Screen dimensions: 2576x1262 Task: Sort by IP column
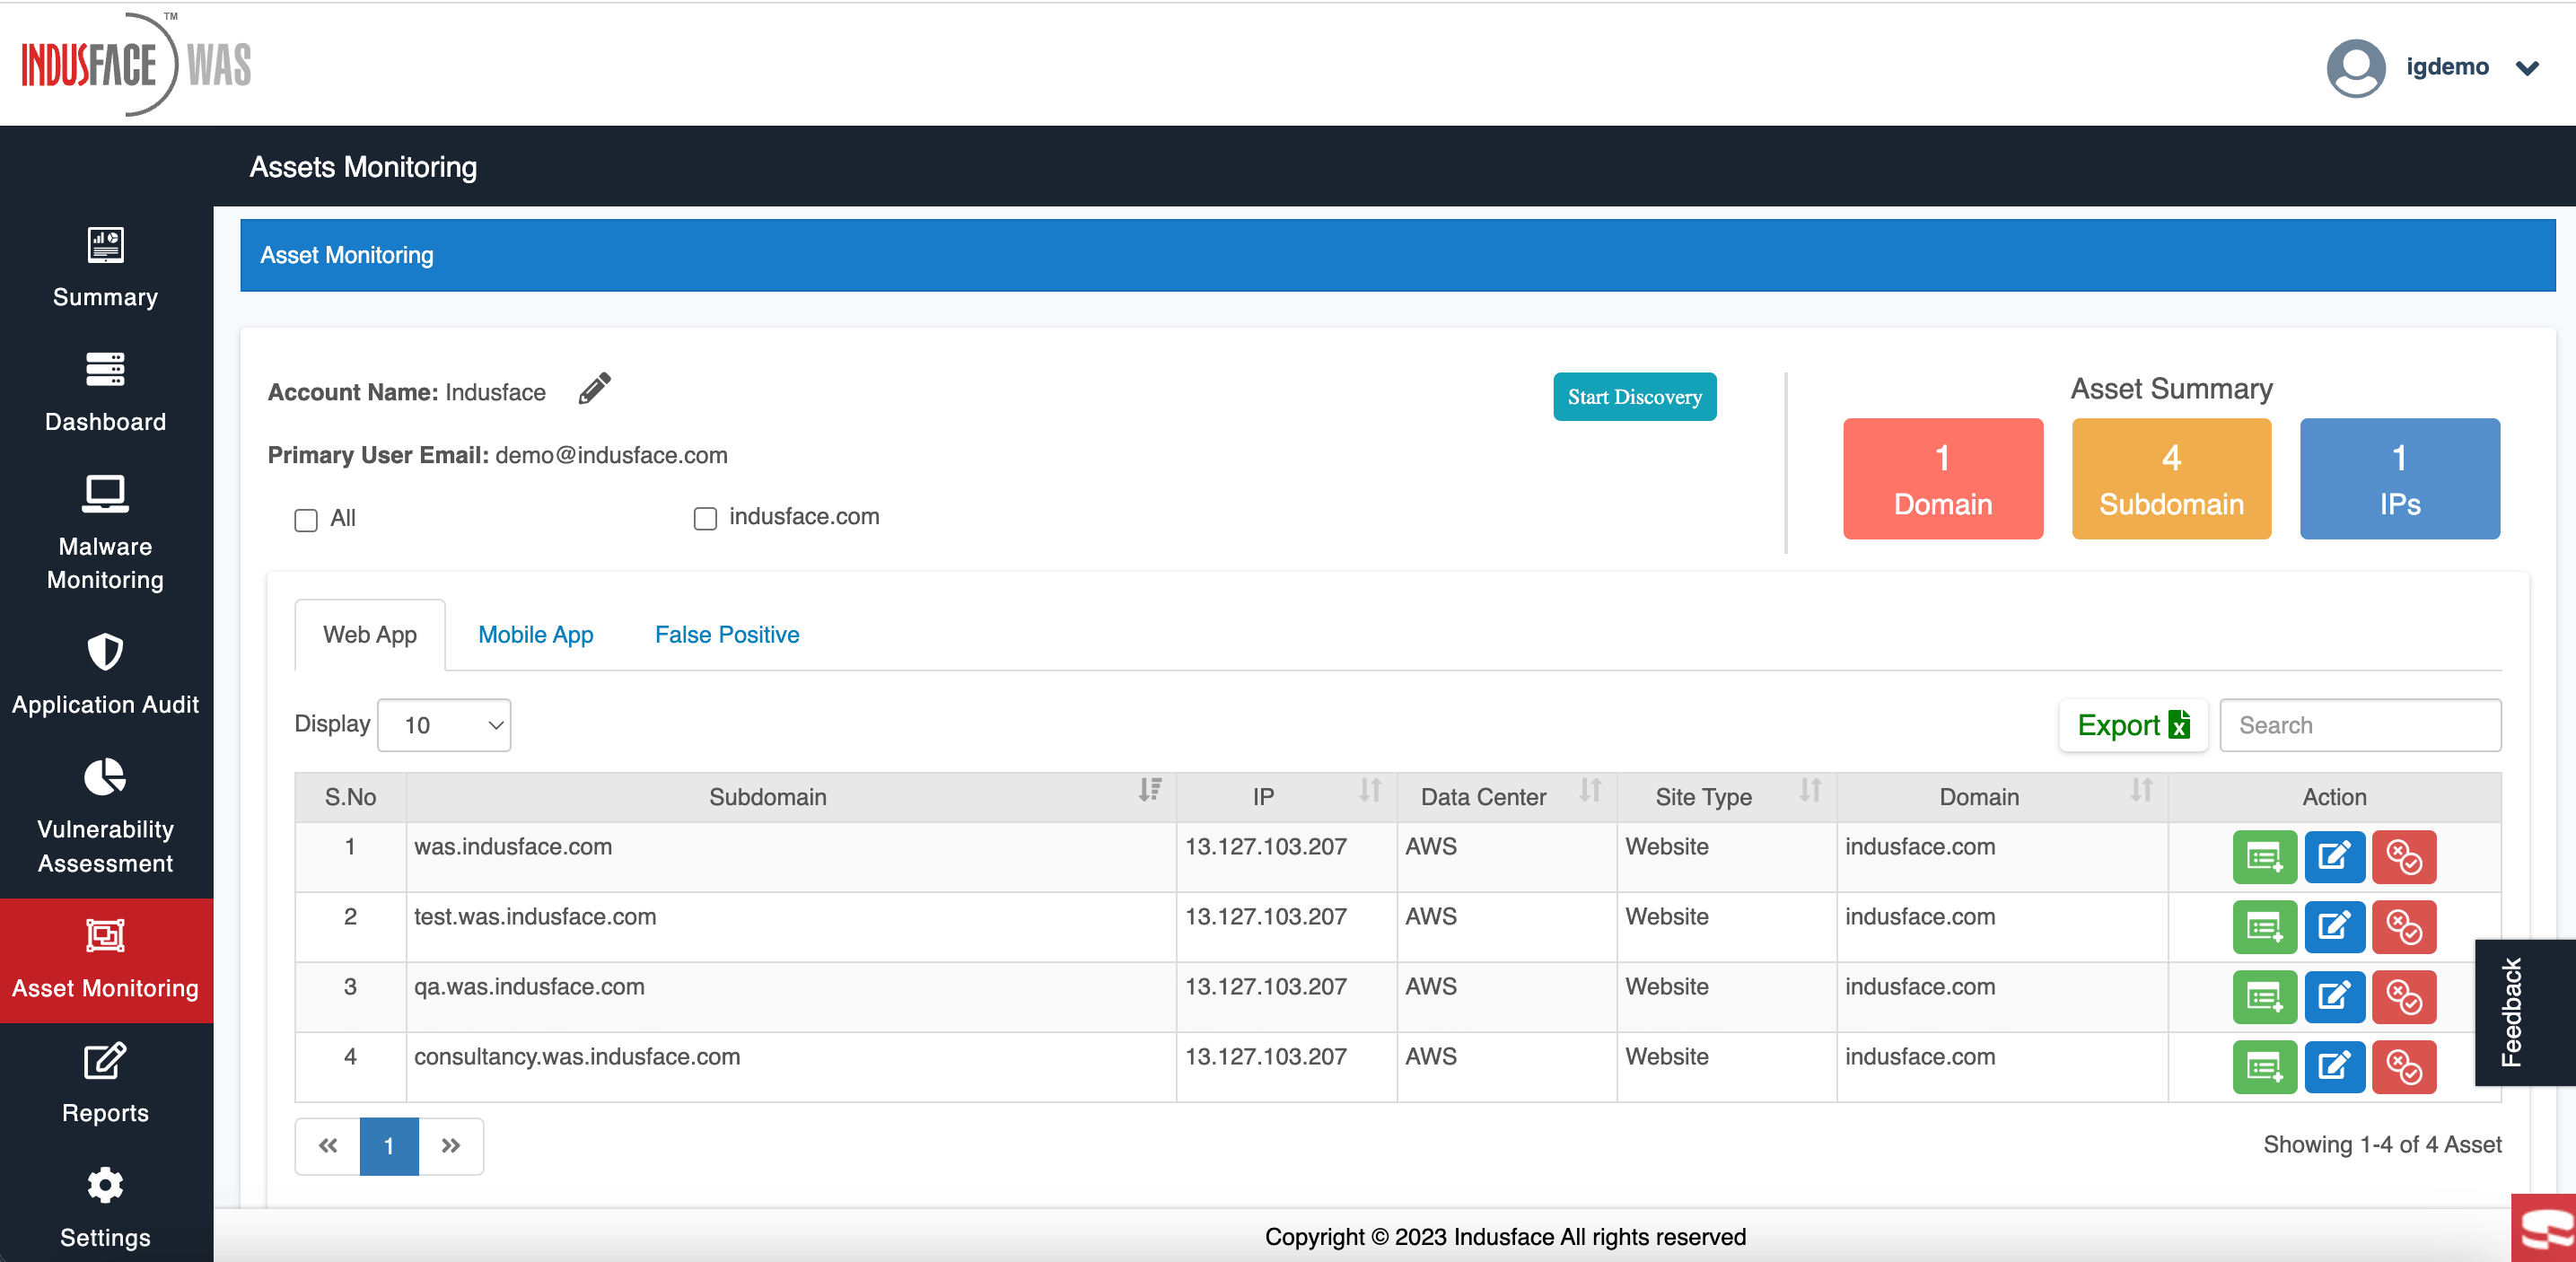point(1370,791)
